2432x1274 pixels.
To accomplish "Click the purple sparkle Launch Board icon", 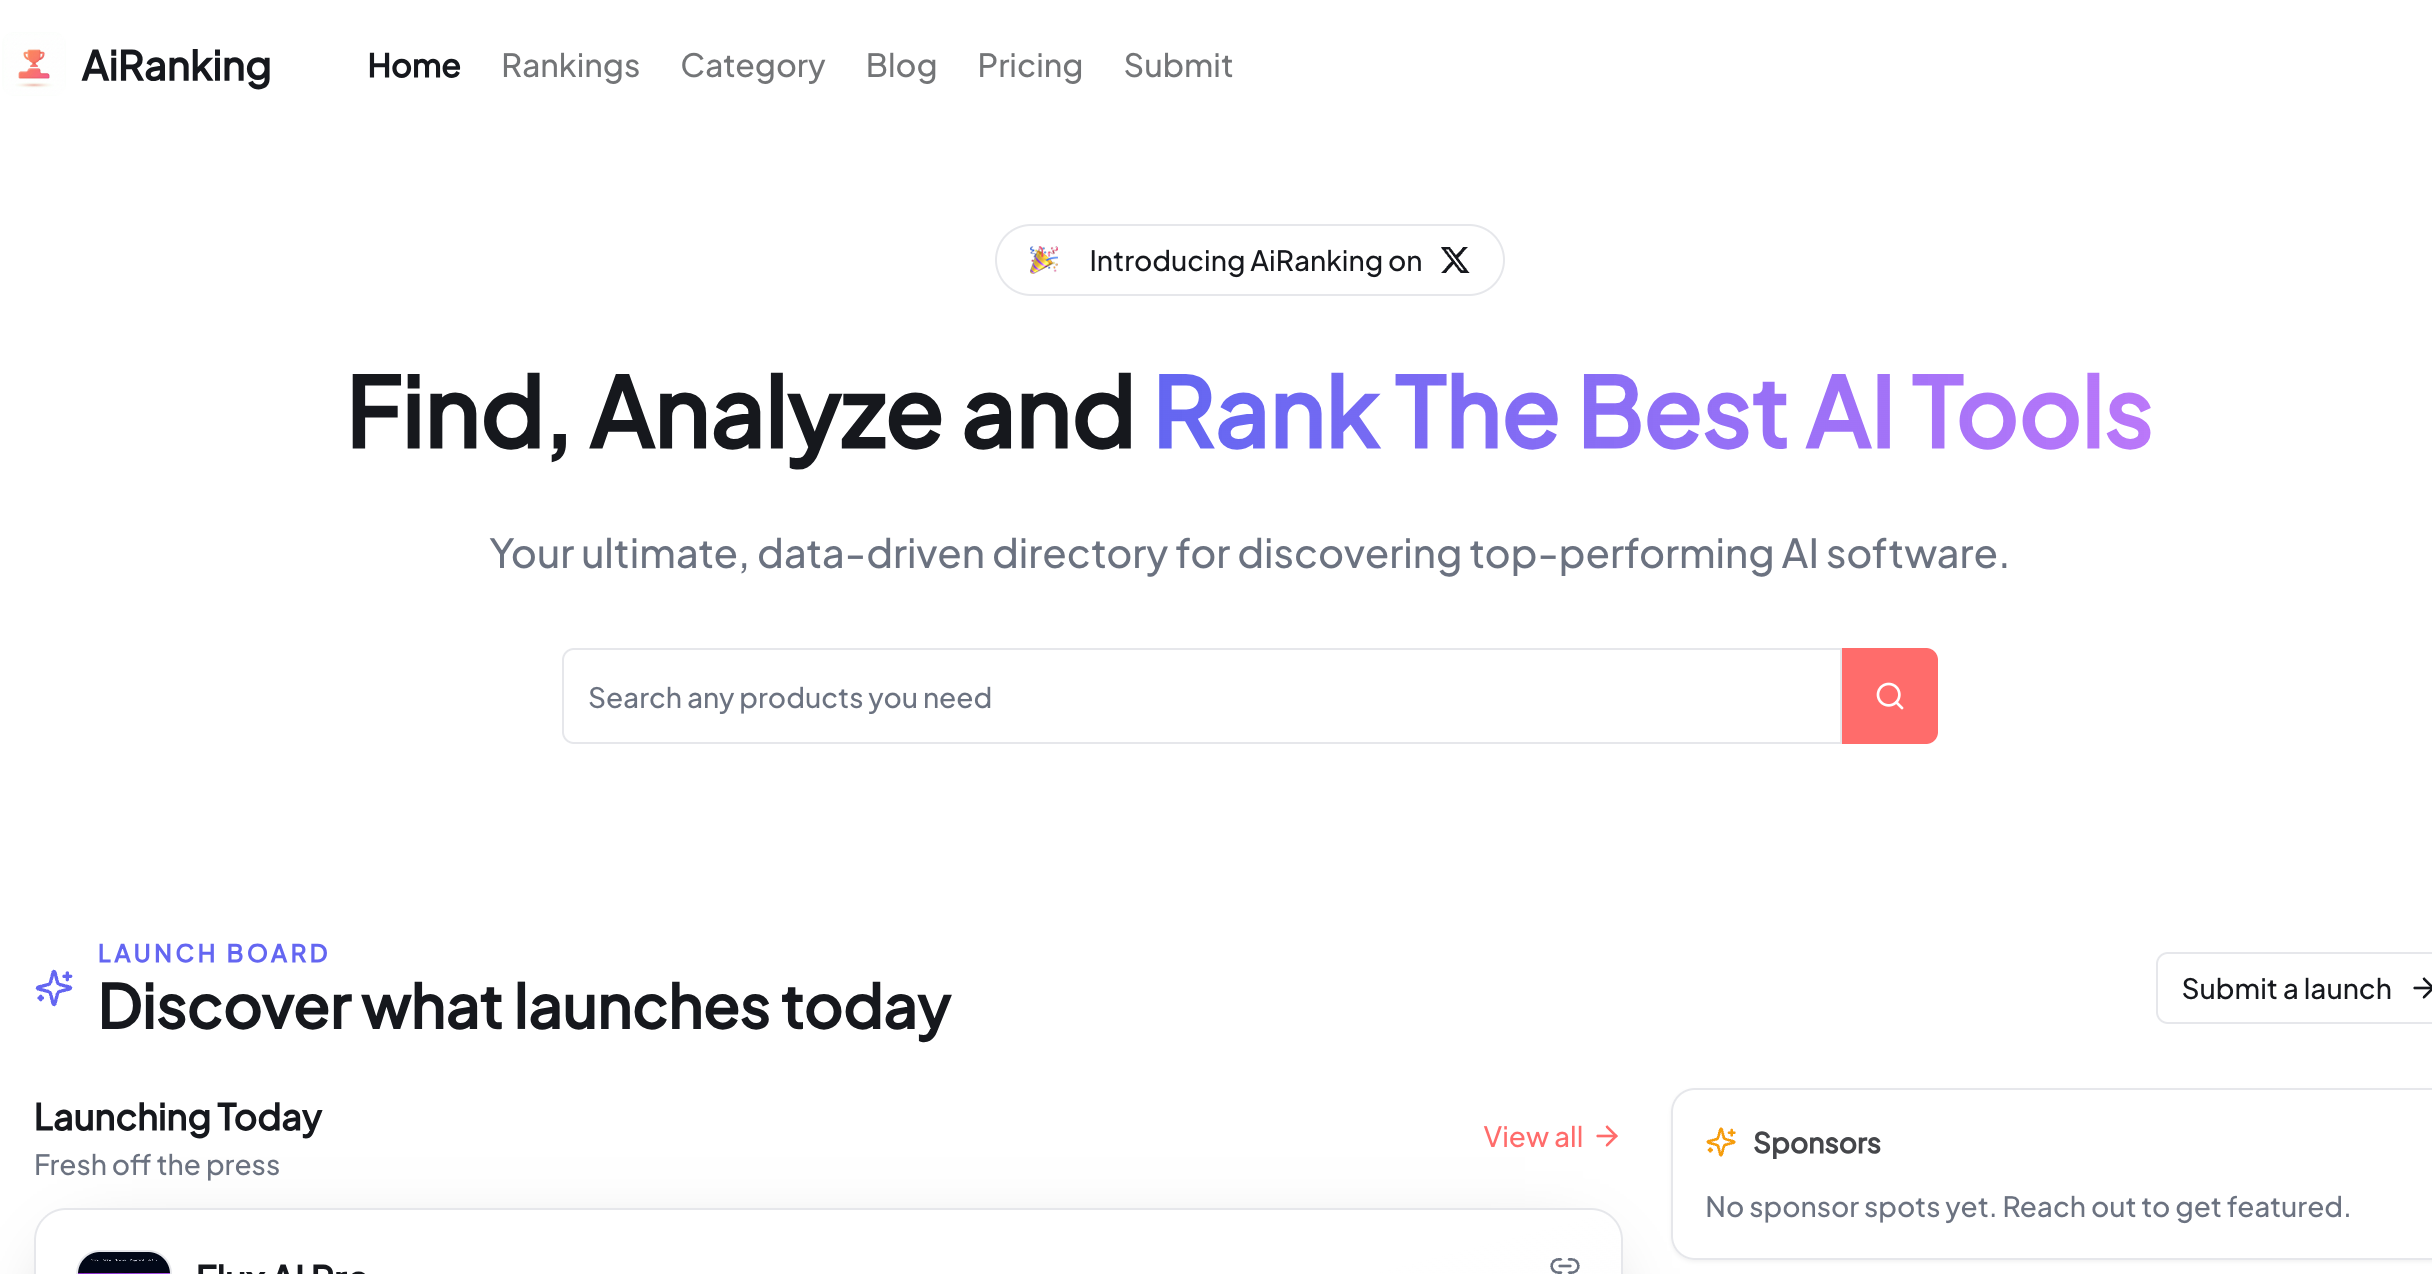I will click(x=55, y=988).
